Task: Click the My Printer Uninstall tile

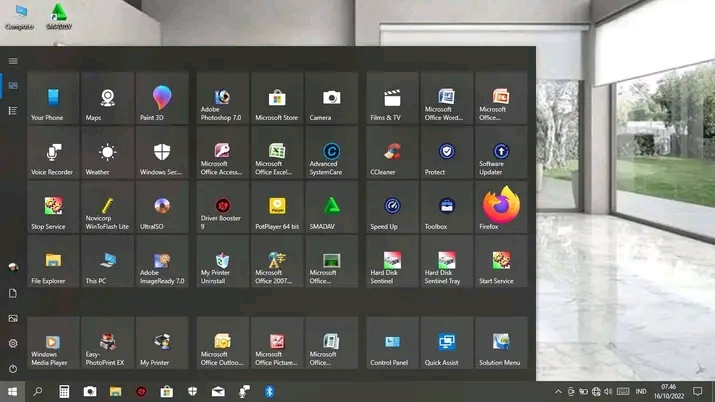Action: [x=223, y=261]
